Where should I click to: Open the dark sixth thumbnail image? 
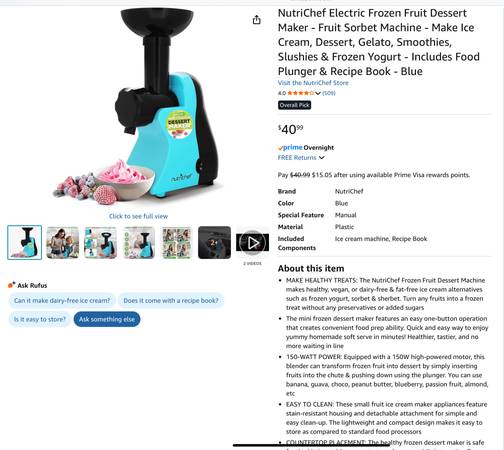[214, 242]
